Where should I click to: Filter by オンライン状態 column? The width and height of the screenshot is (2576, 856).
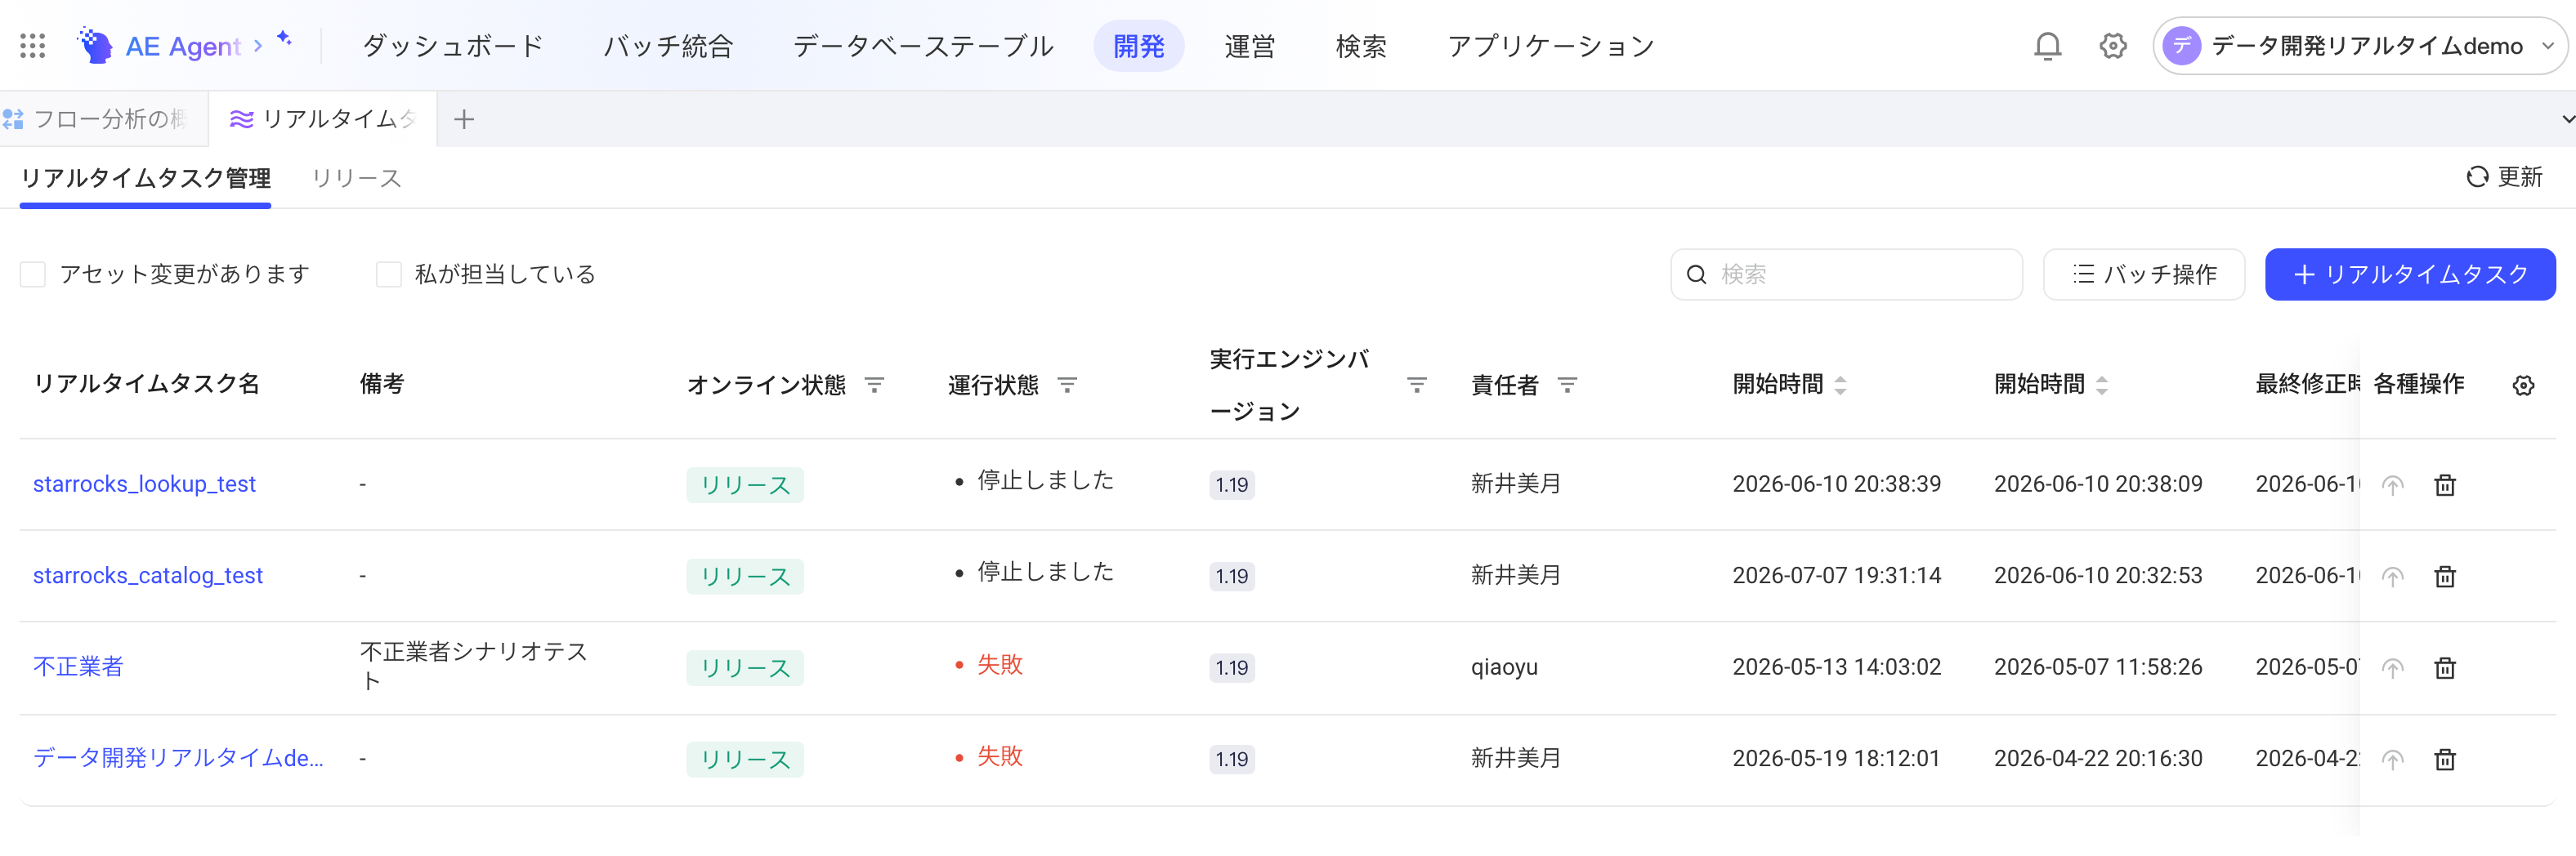coord(874,385)
